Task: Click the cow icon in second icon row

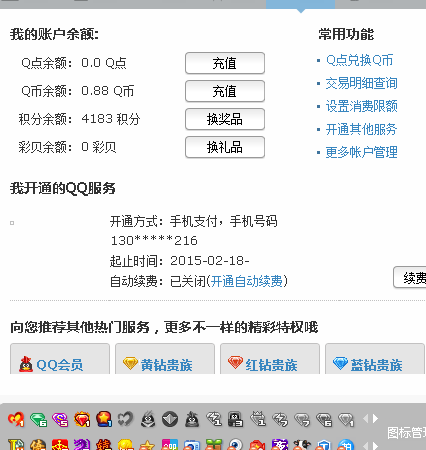Action: [302, 445]
